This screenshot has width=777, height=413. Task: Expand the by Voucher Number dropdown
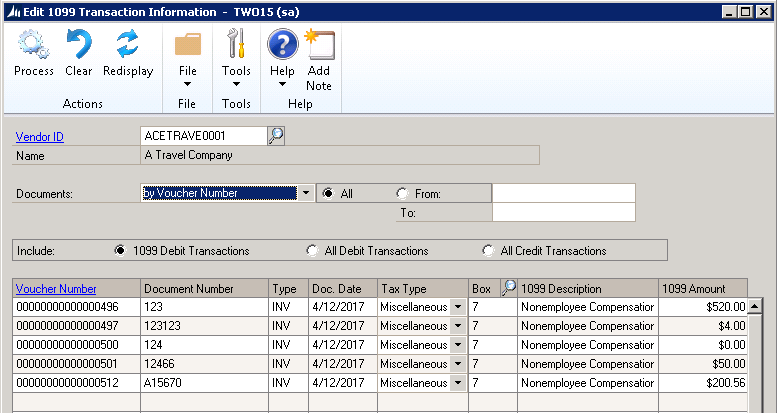306,194
